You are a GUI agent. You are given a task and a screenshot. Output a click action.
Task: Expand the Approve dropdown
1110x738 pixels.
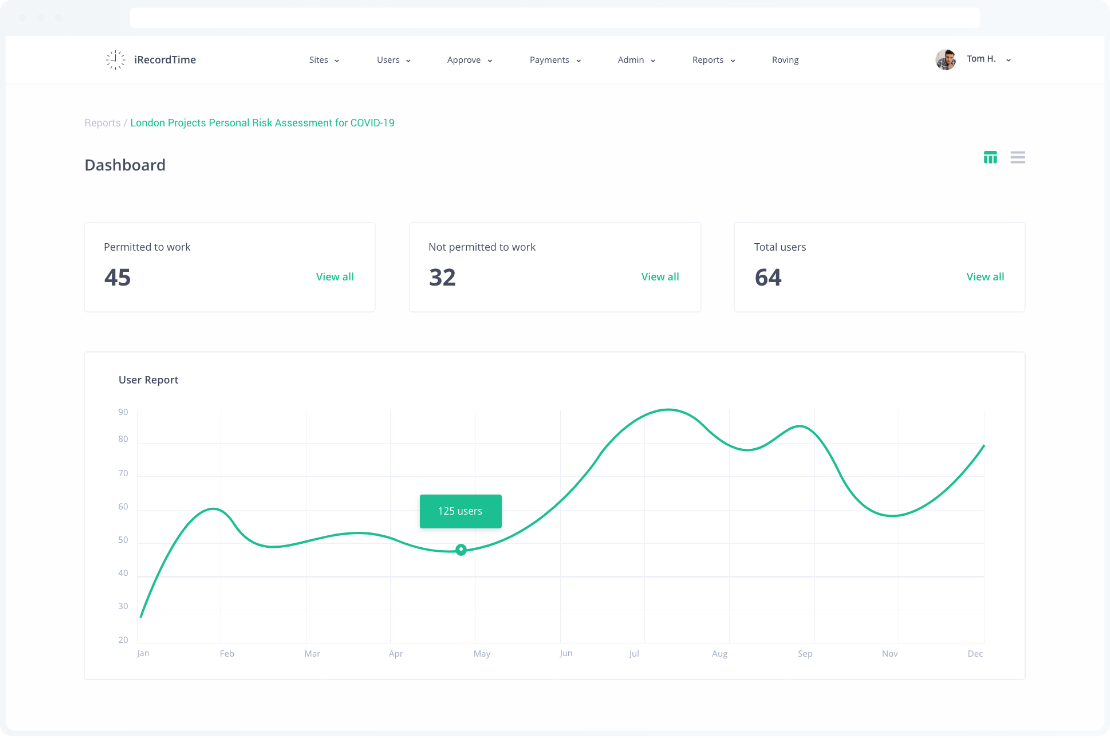coord(469,60)
